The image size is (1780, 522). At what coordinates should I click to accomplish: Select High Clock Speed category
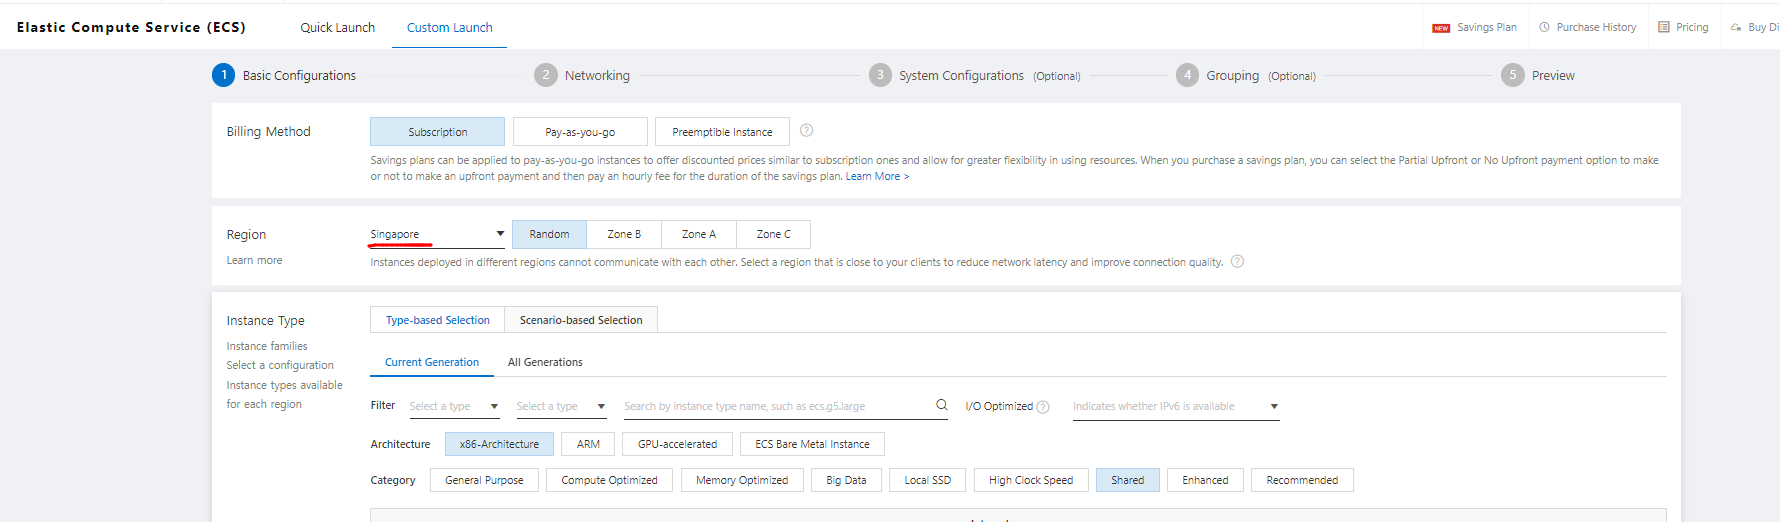pos(1031,480)
